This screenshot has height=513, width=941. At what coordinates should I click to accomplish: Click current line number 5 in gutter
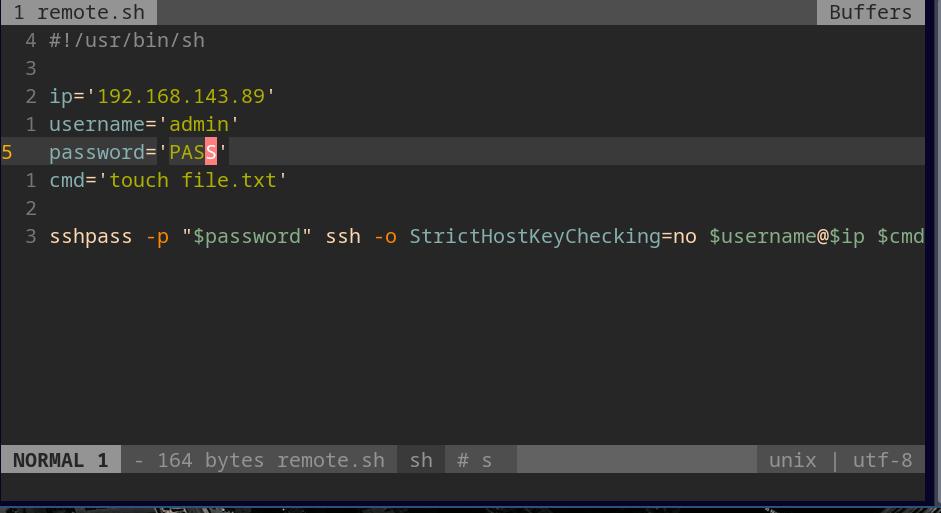(7, 152)
